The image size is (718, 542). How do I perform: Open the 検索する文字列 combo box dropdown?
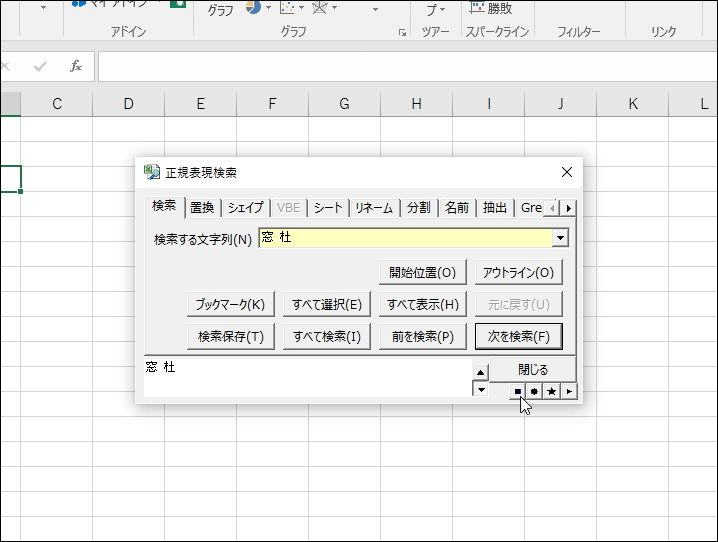pyautogui.click(x=560, y=238)
